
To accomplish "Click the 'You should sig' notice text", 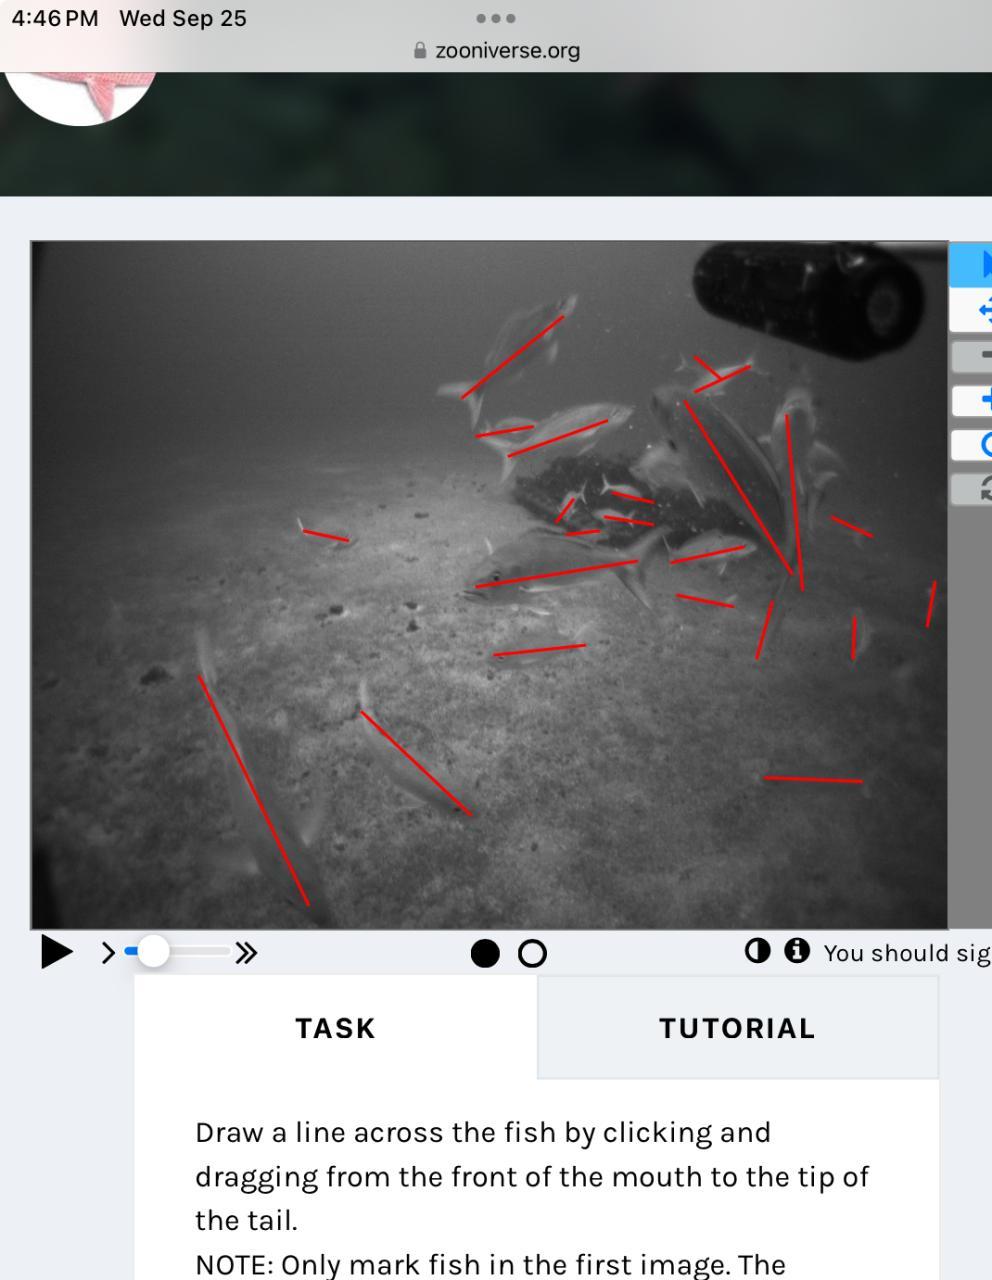I will pos(907,953).
